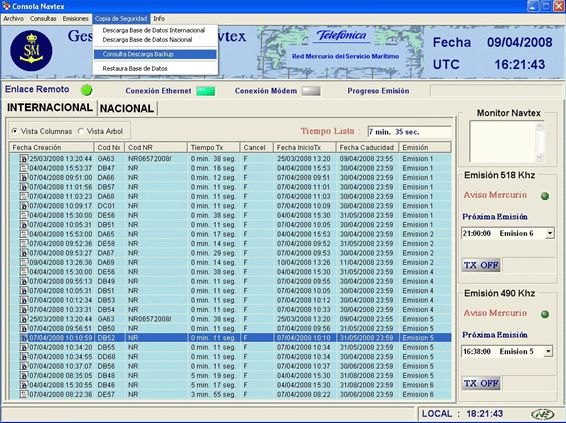Click the green Enlace Remoto status light
The height and width of the screenshot is (423, 566).
(x=87, y=90)
